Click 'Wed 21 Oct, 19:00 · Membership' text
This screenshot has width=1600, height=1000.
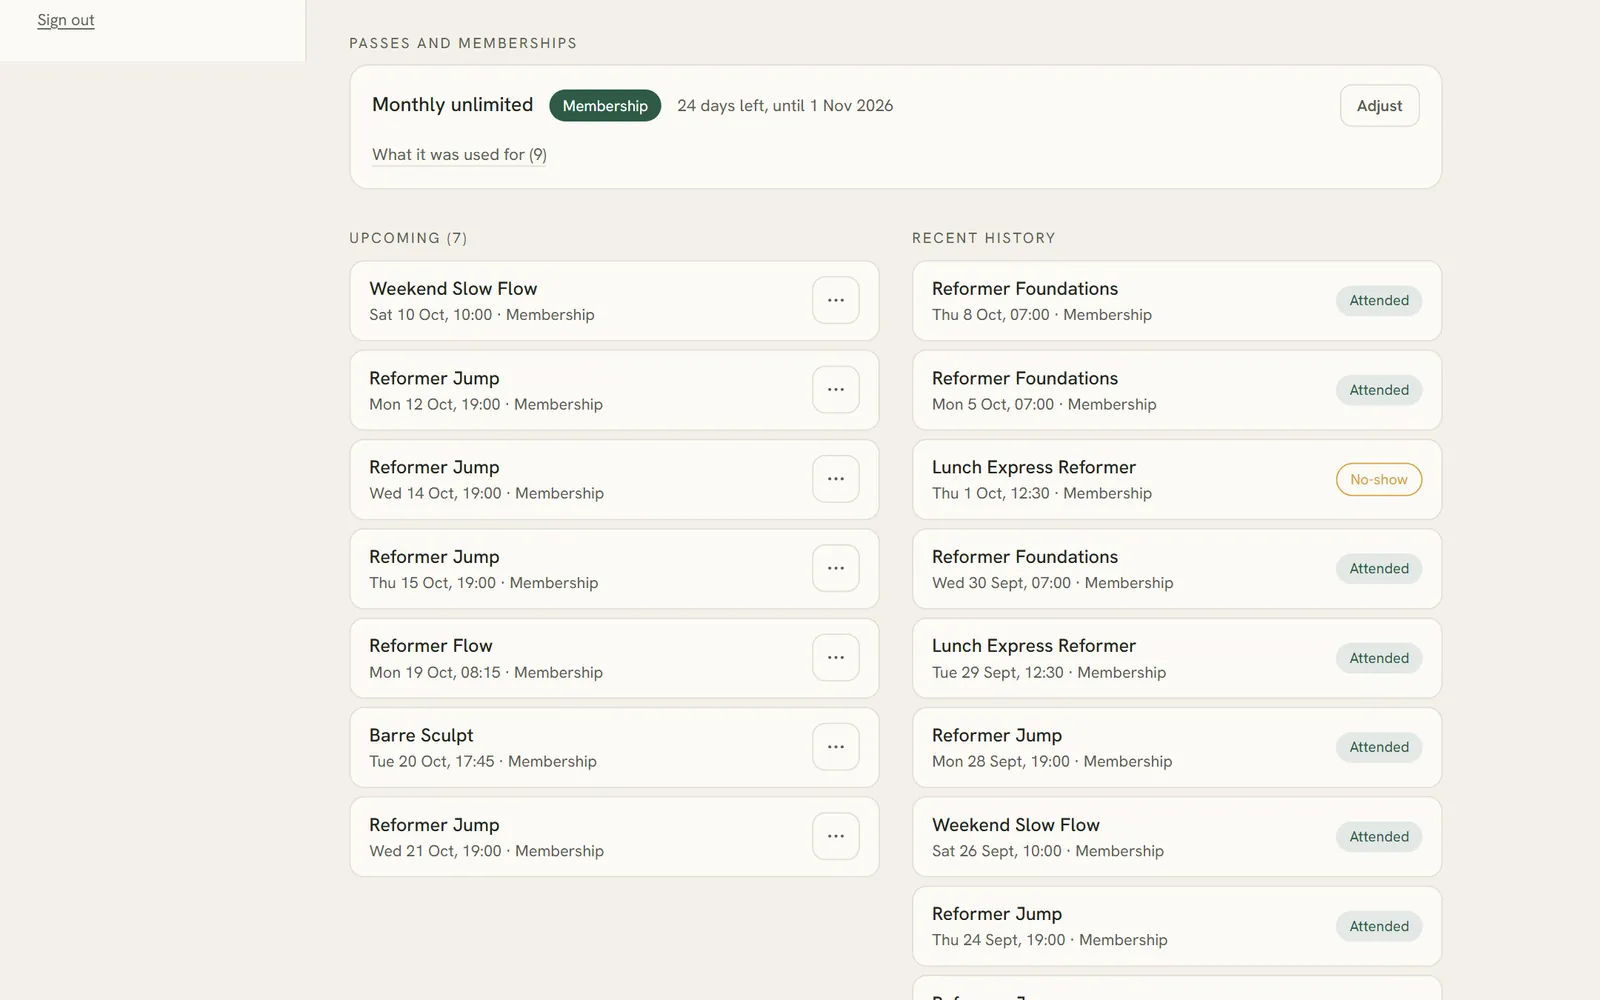[486, 851]
